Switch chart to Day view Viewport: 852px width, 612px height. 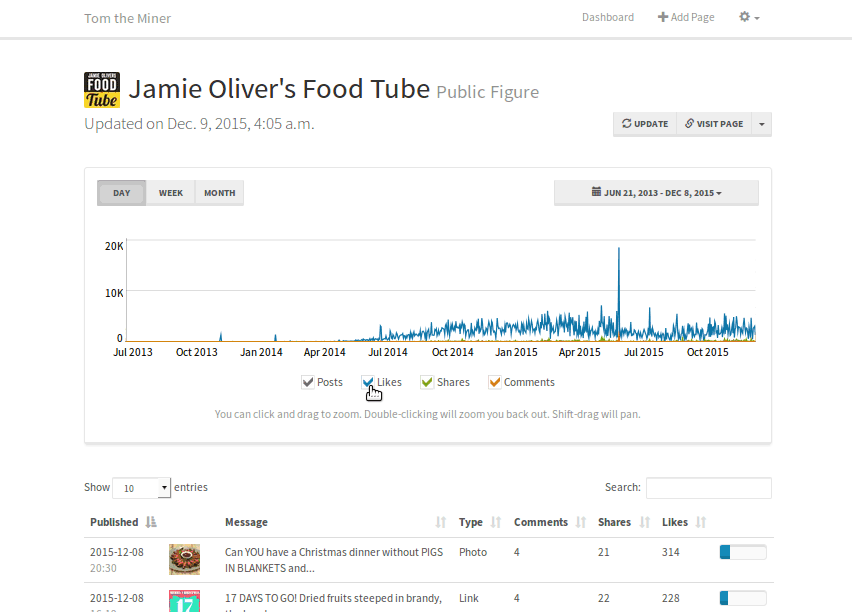(122, 193)
